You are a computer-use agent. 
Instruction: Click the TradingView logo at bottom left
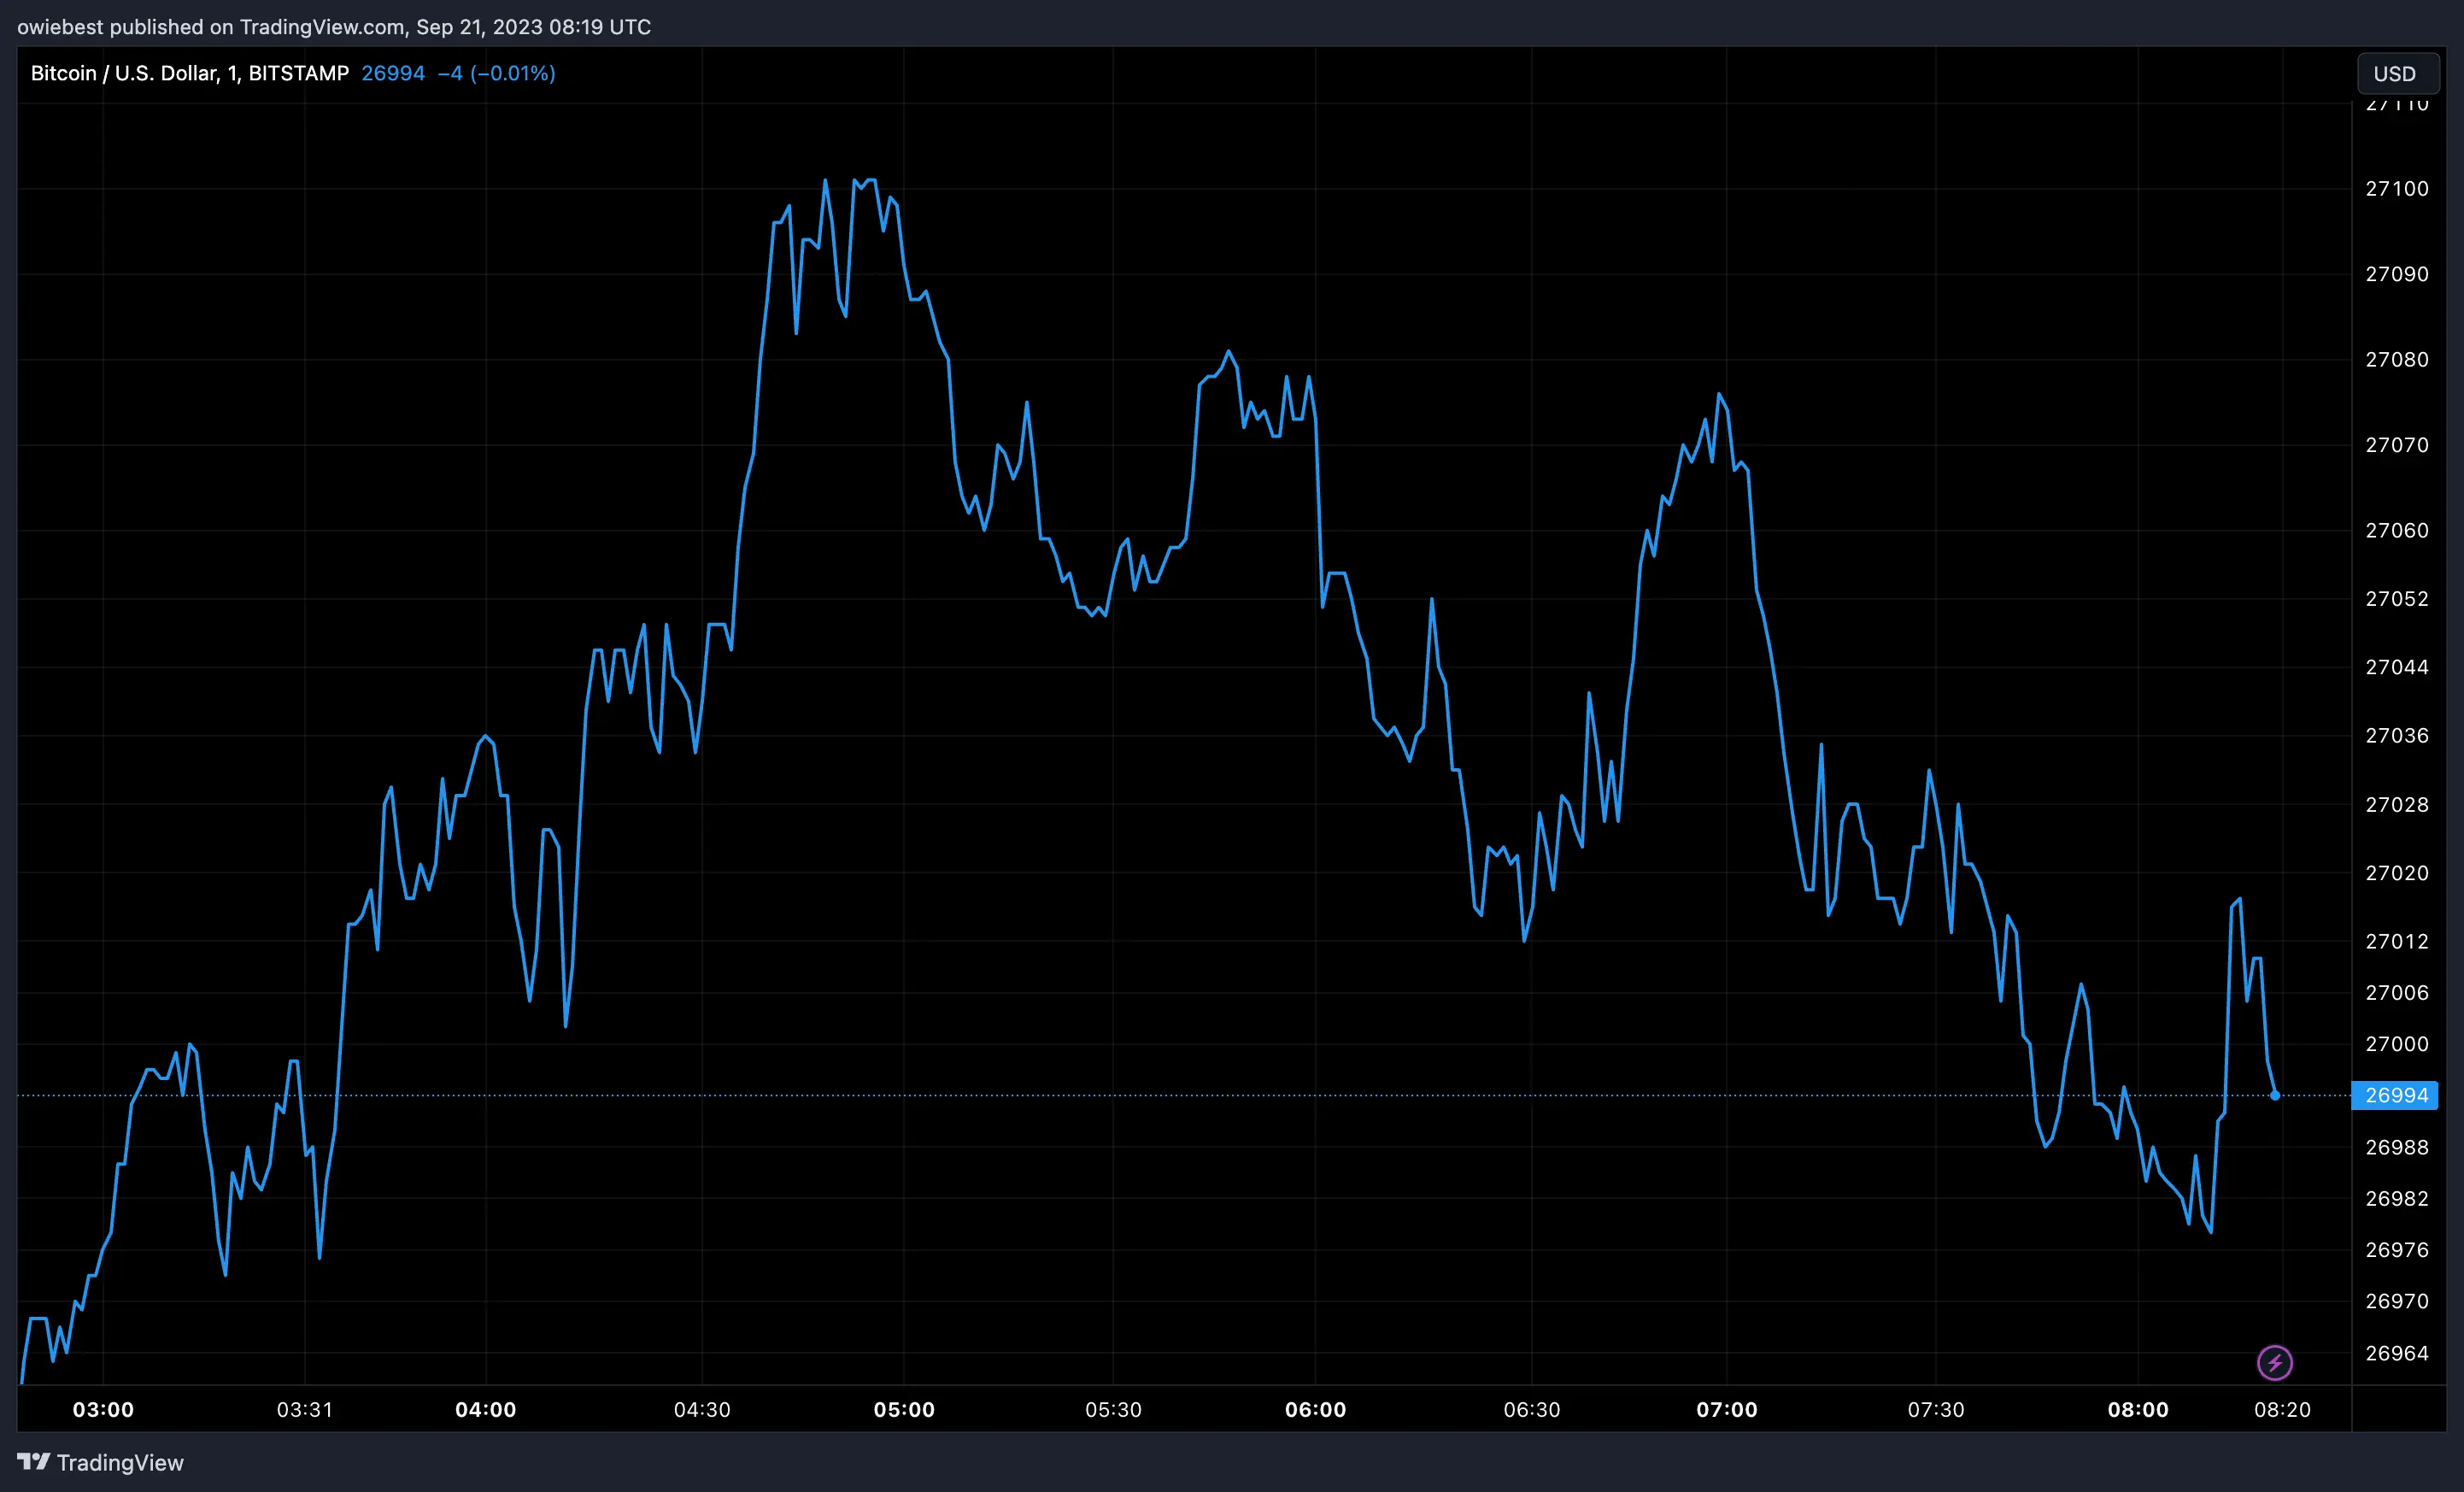(100, 1462)
